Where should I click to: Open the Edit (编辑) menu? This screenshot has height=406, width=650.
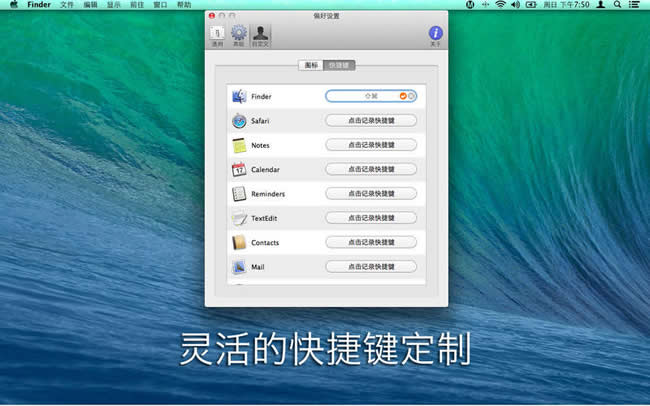coord(90,5)
